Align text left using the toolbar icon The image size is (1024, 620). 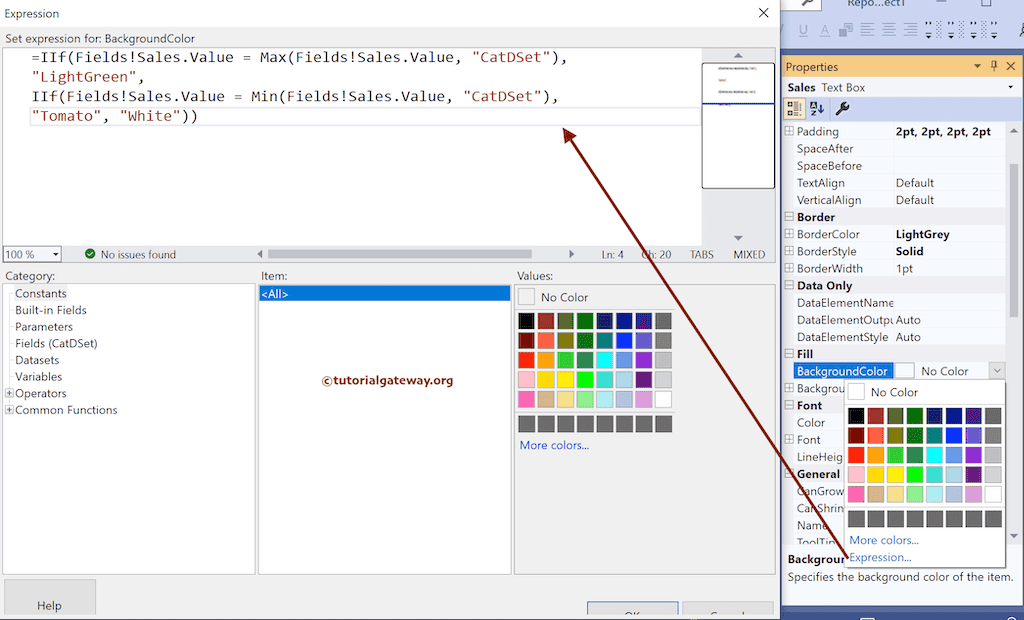(x=866, y=30)
